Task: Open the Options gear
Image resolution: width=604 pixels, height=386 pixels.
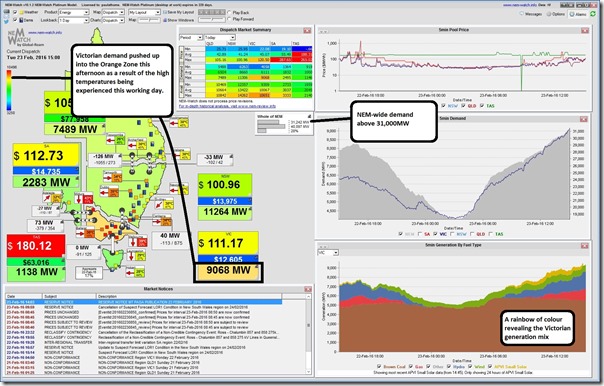Action: coord(555,14)
